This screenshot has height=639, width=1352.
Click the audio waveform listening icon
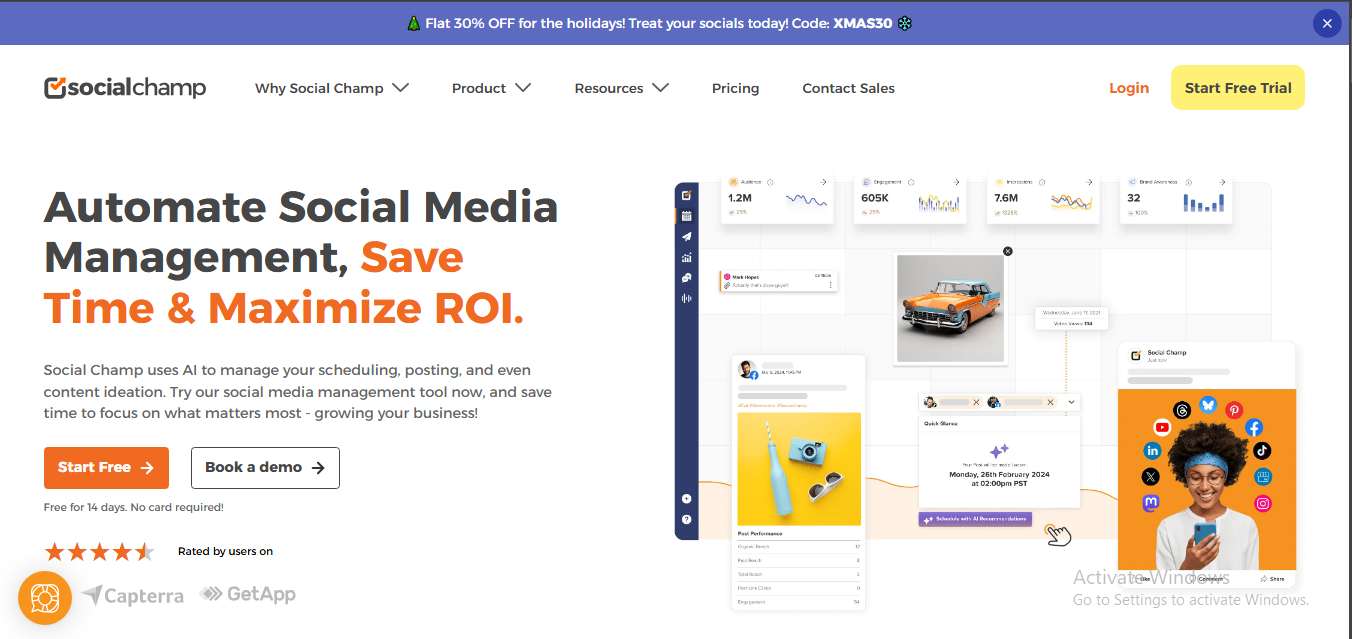[687, 298]
